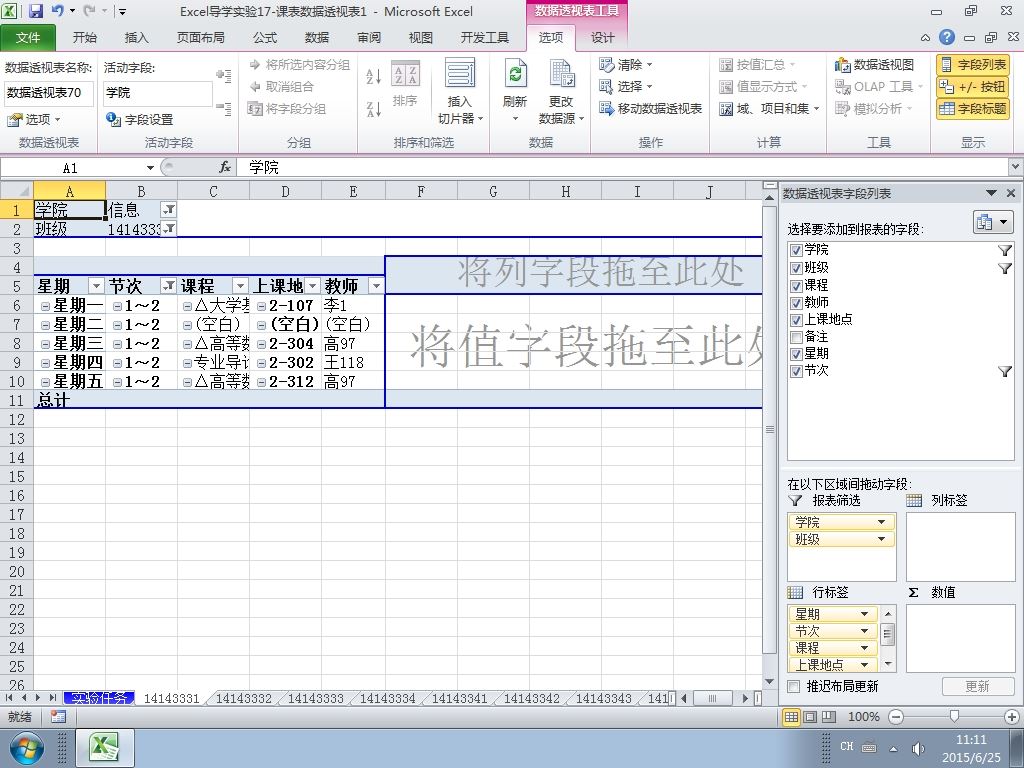Close the PivotTable field list pane

pyautogui.click(x=1011, y=193)
